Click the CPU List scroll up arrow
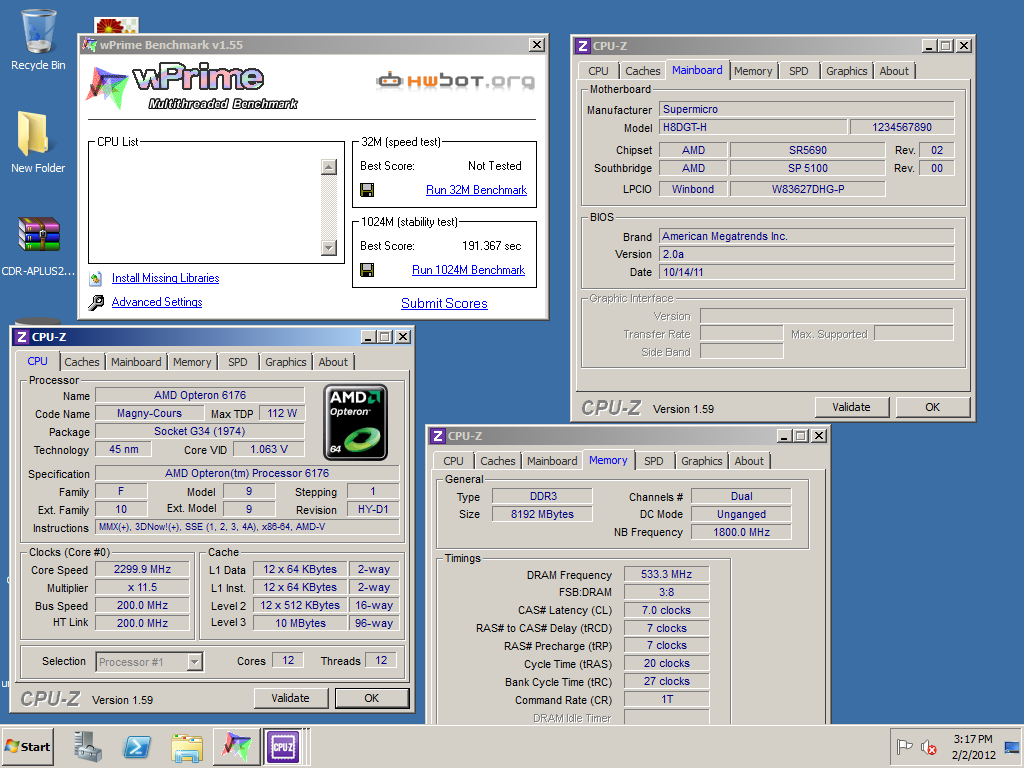1024x768 pixels. pyautogui.click(x=329, y=167)
